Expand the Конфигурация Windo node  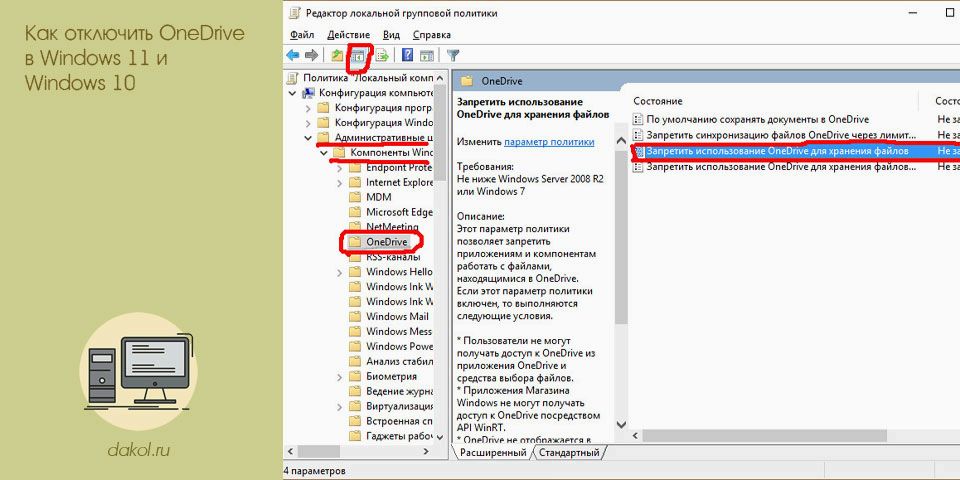click(x=309, y=122)
